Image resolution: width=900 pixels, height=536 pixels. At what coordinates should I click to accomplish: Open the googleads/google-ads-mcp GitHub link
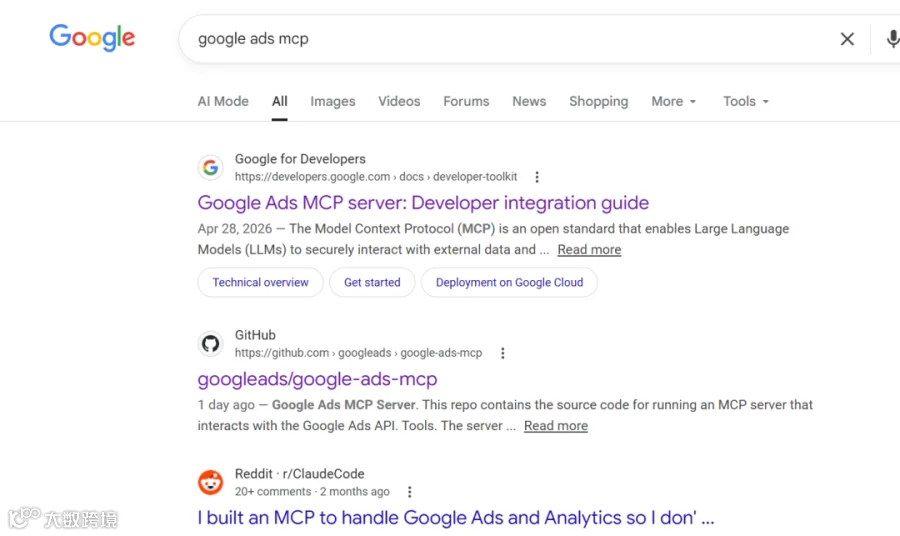coord(317,379)
